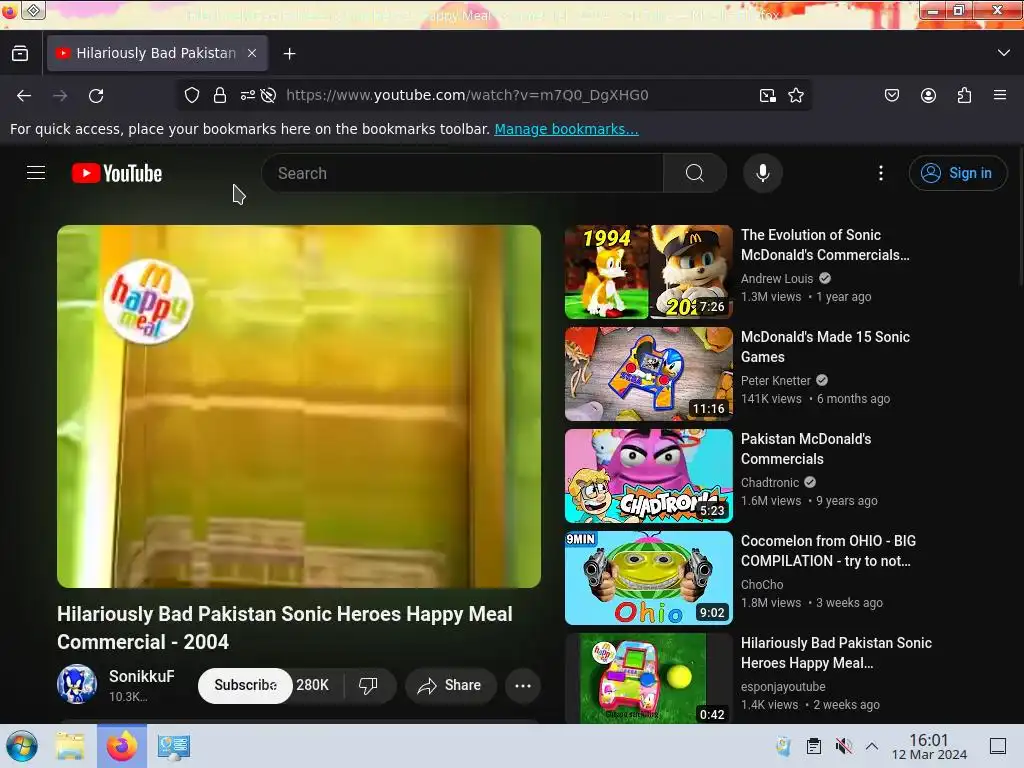
Task: Click the Manage bookmarks link
Action: (x=566, y=129)
